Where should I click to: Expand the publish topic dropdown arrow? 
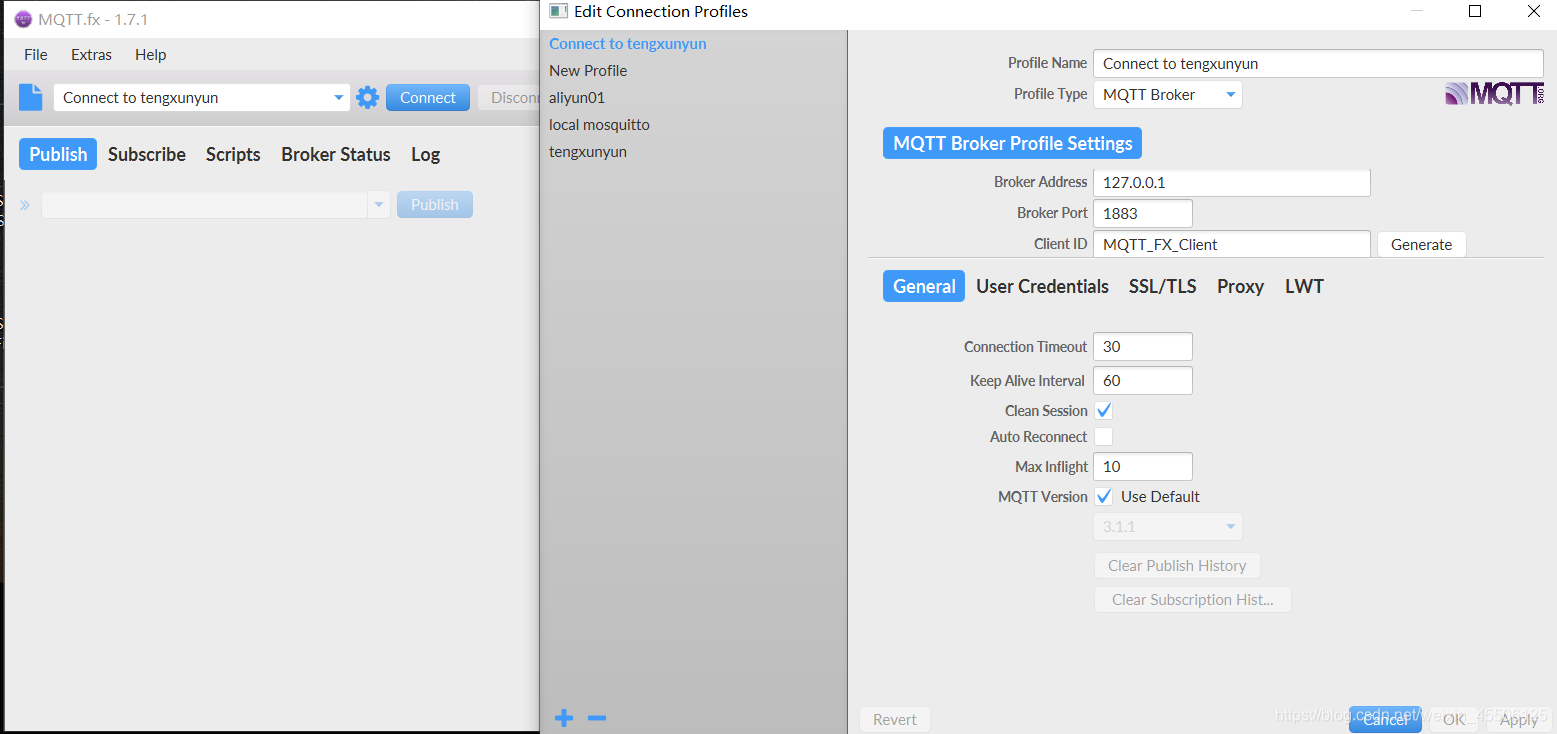[x=379, y=205]
